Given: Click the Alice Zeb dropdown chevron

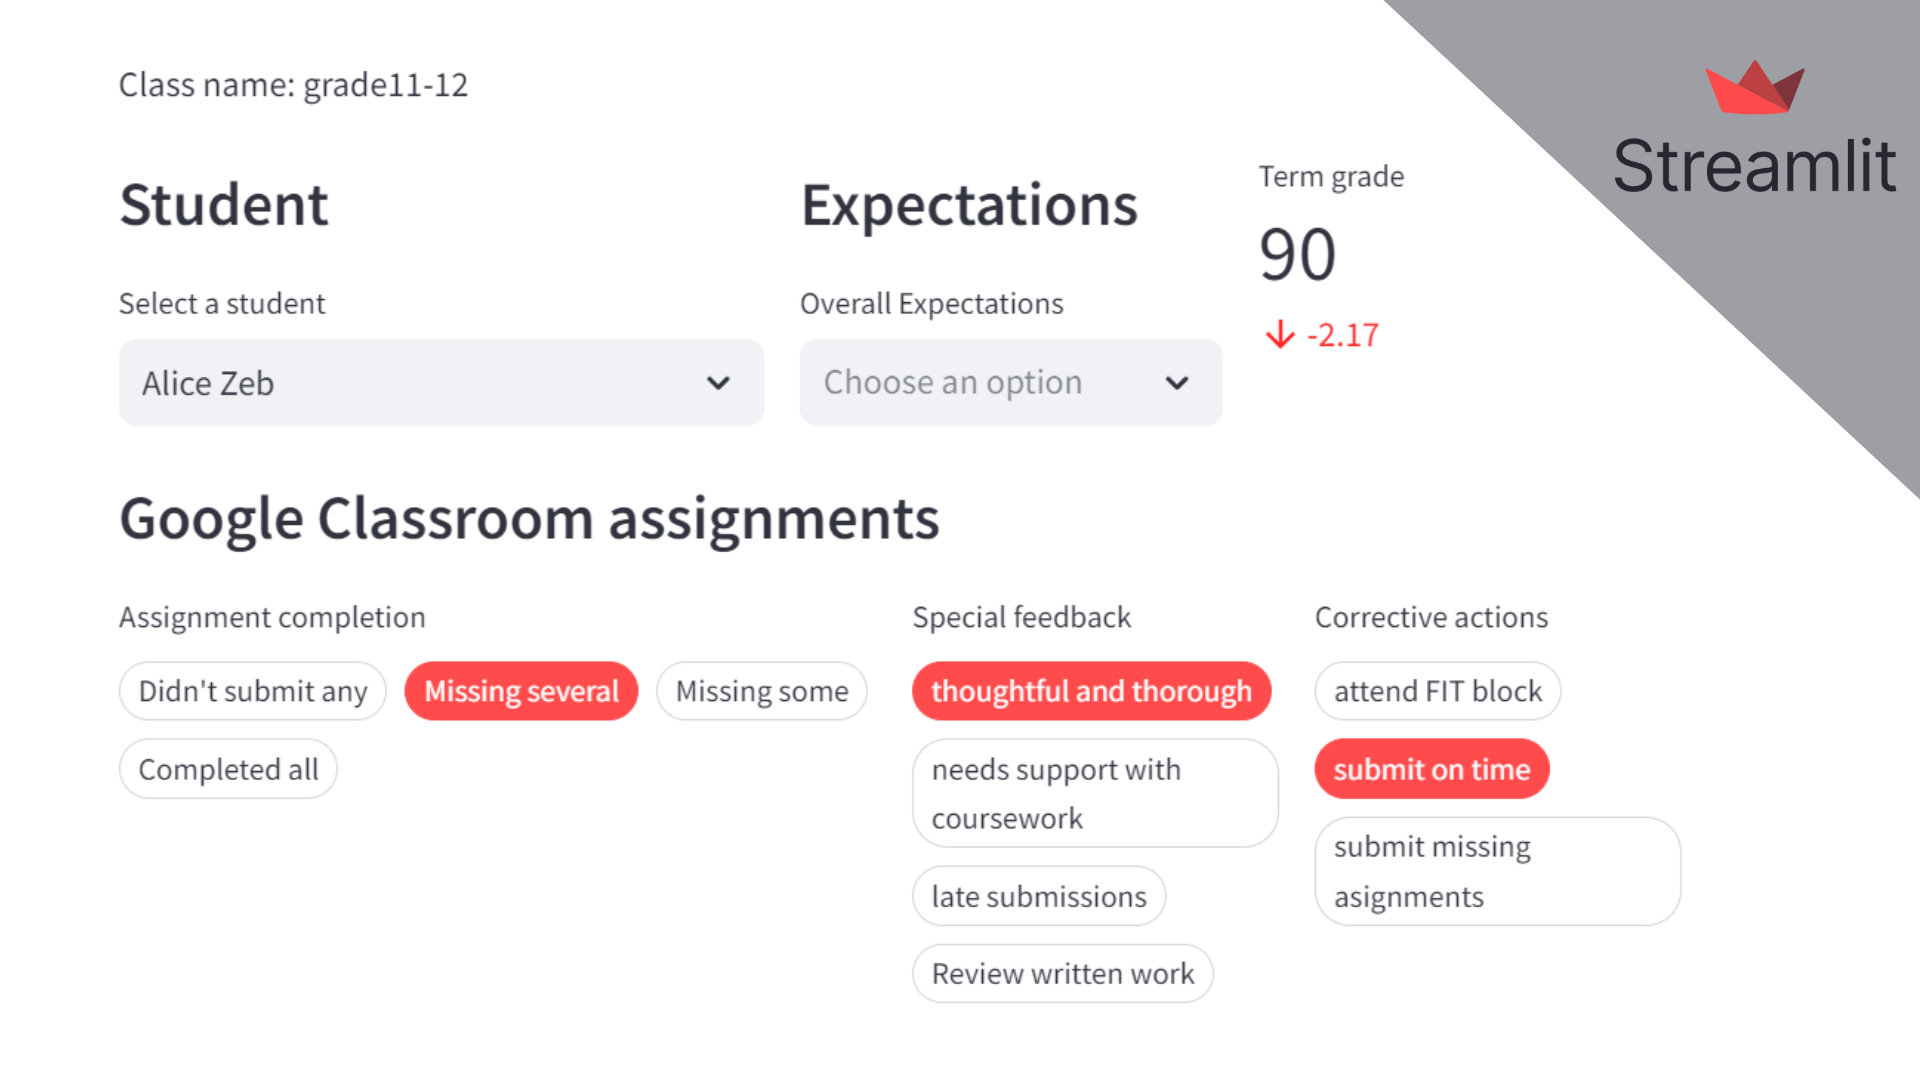Looking at the screenshot, I should click(721, 382).
